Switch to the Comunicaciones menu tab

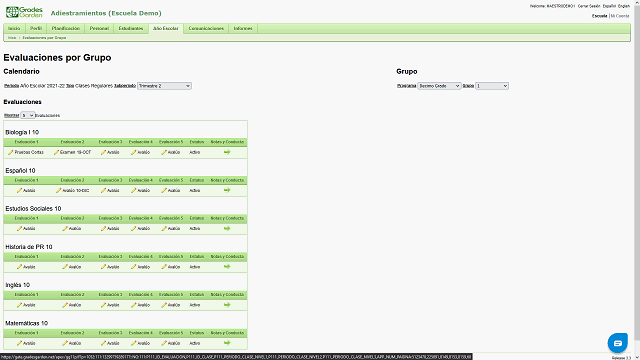[x=206, y=29]
